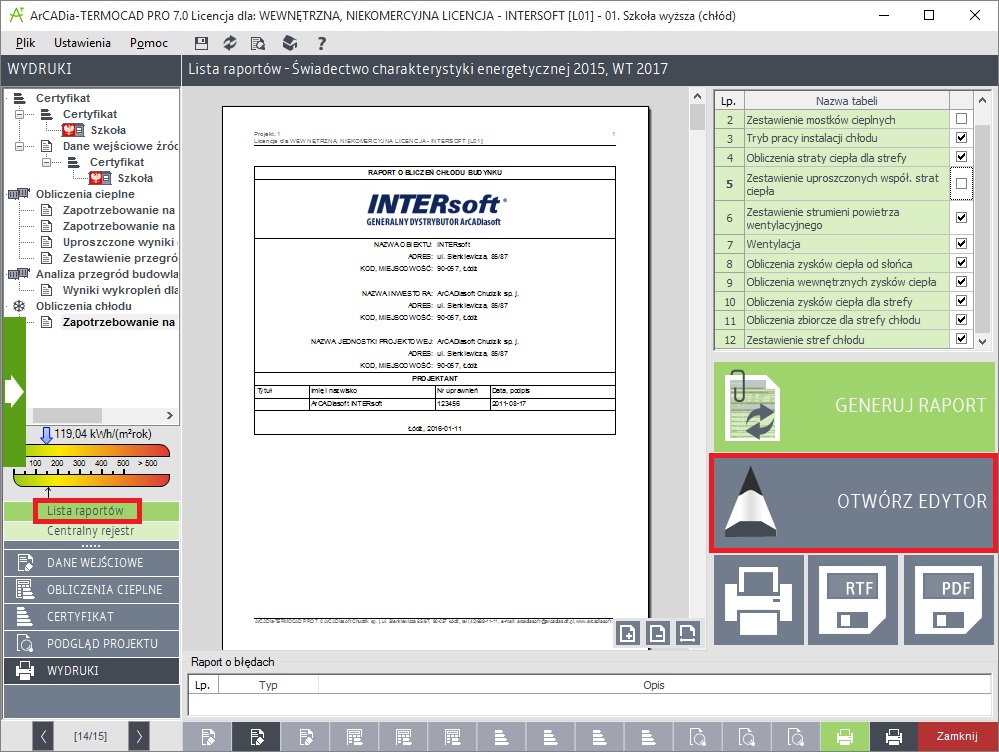Uncheck Obliczenia zysków ciepła dla strefy
Viewport: 999px width, 752px height.
[x=961, y=301]
